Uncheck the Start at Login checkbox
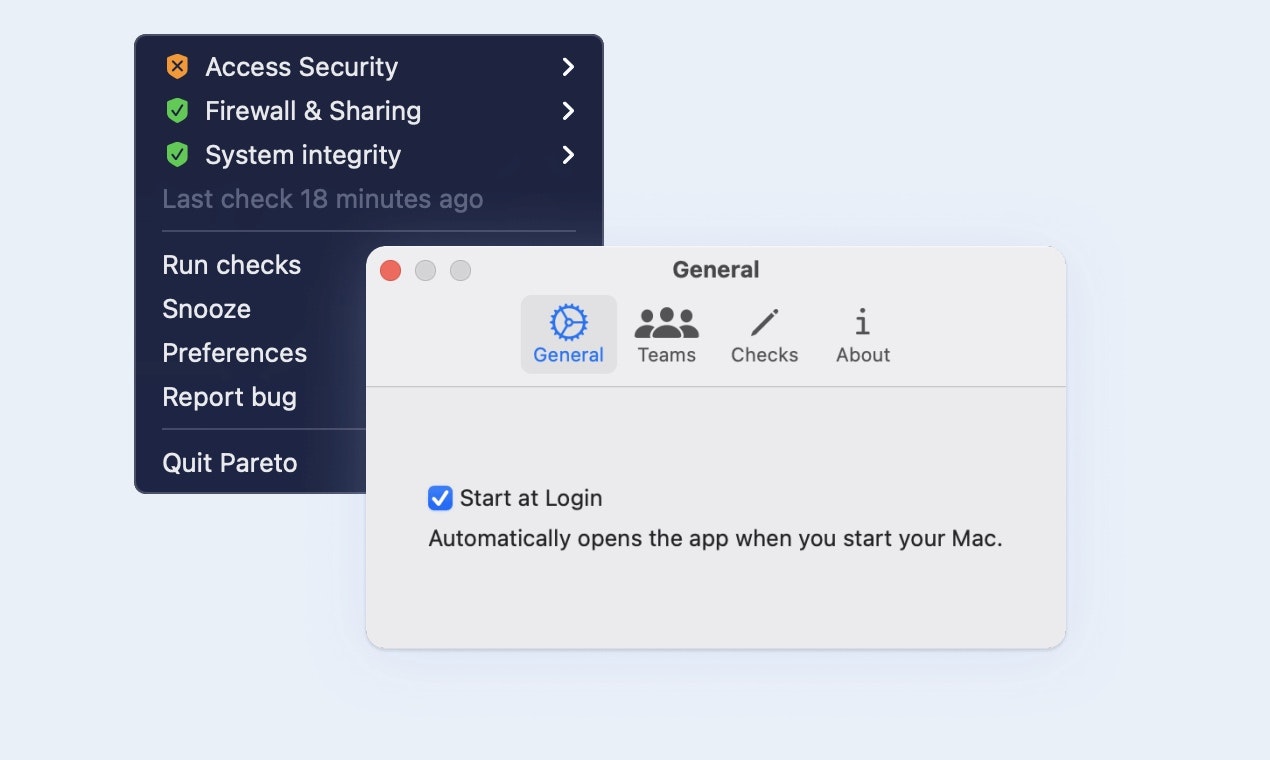 coord(440,497)
